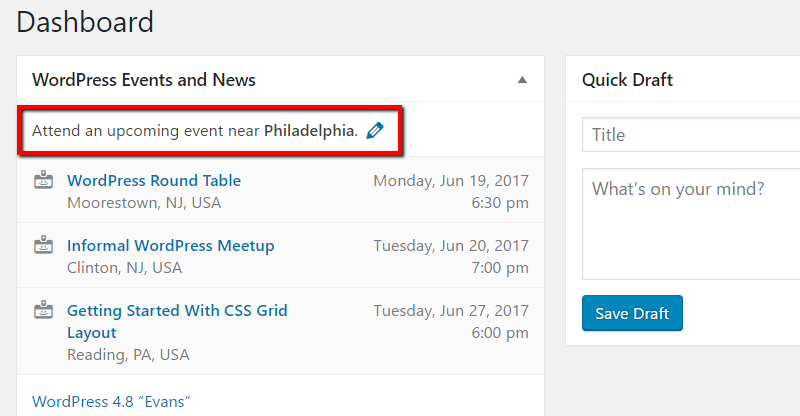Click the Quick Draft panel heading
This screenshot has width=800, height=416.
627,80
